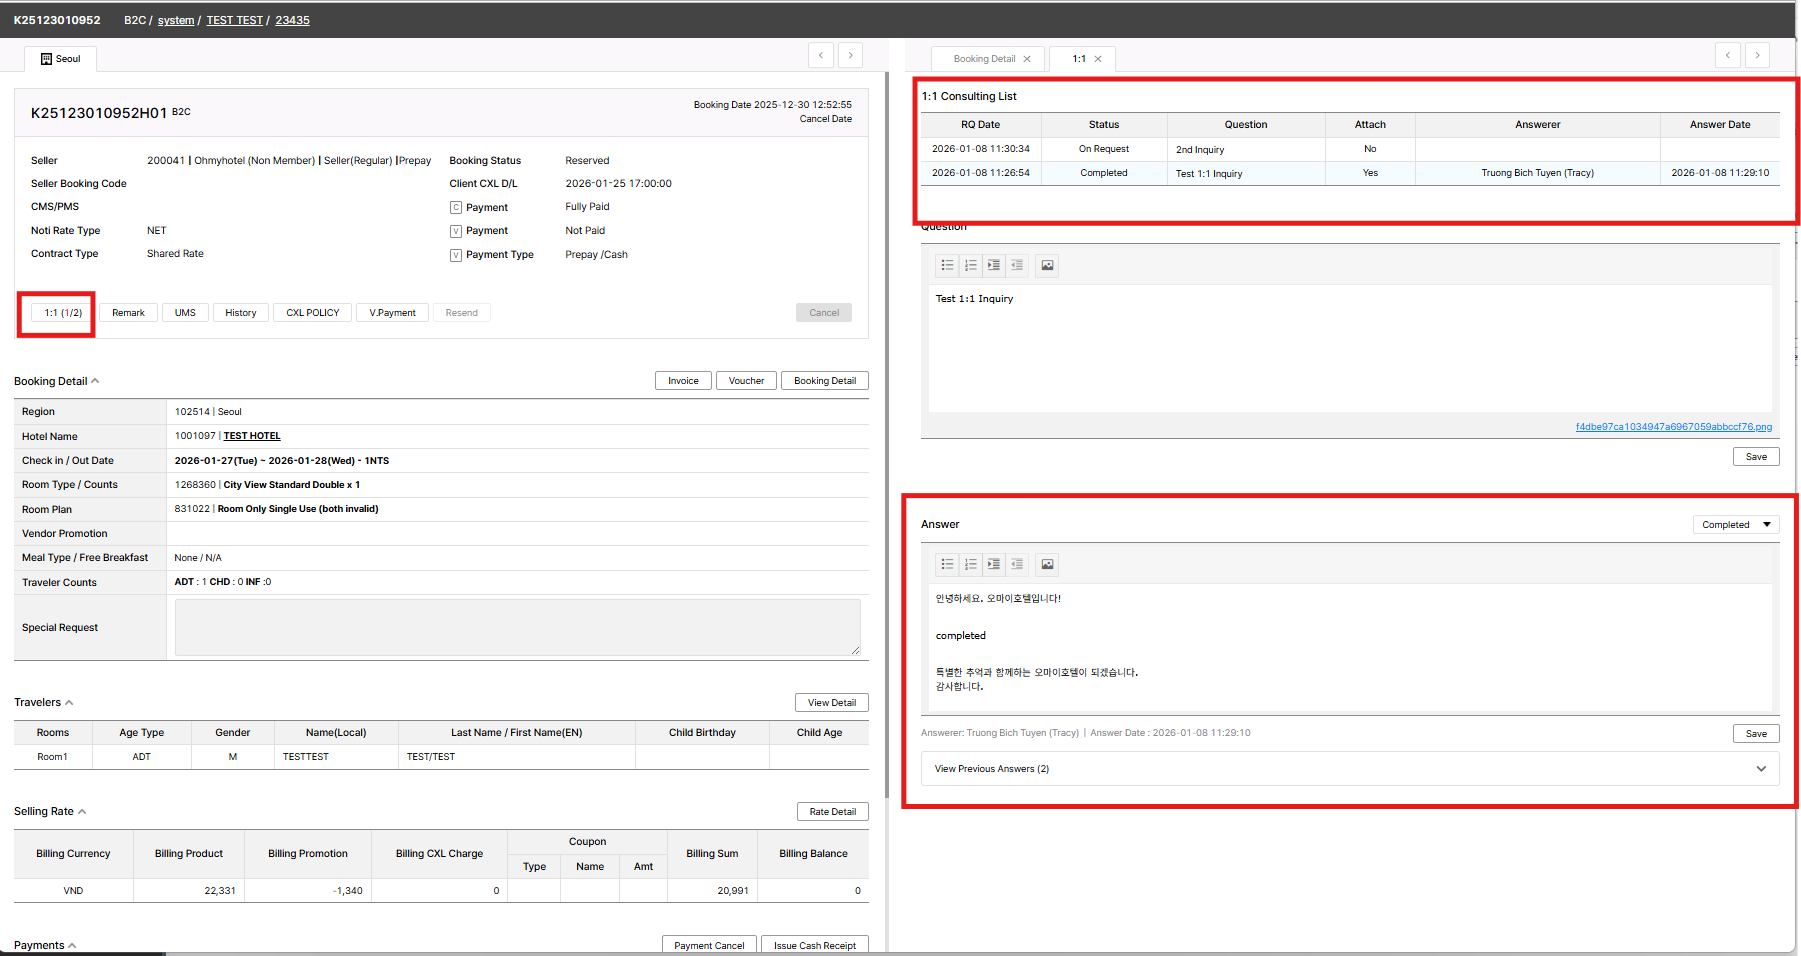This screenshot has width=1801, height=956.
Task: Click decrease indent icon in Answer editor
Action: tap(1017, 564)
